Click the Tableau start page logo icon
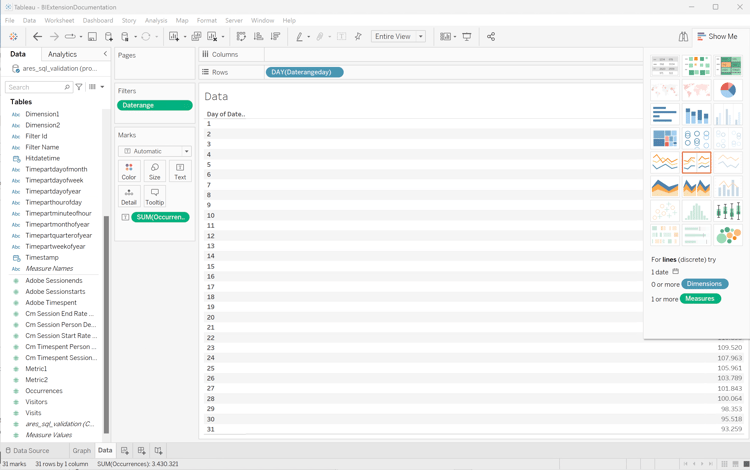Viewport: 750px width, 470px height. (x=13, y=37)
